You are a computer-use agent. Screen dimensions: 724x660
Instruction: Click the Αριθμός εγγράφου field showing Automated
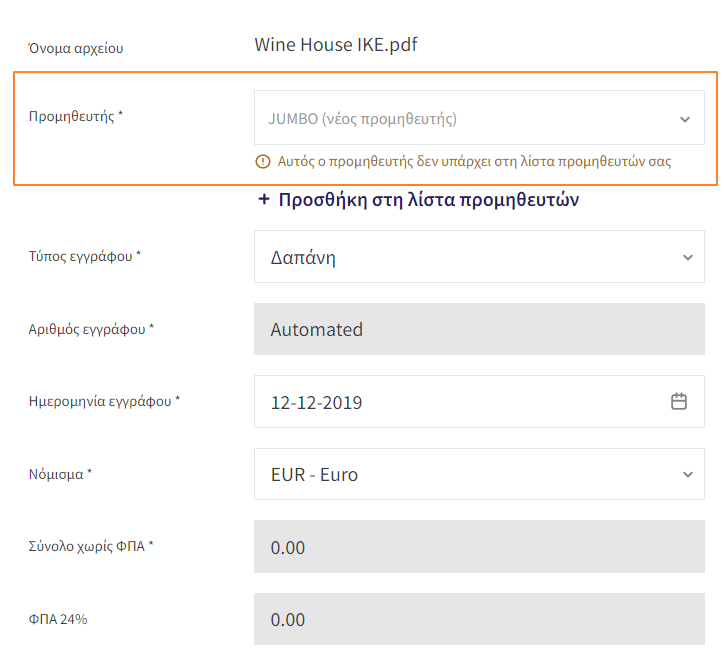click(479, 329)
